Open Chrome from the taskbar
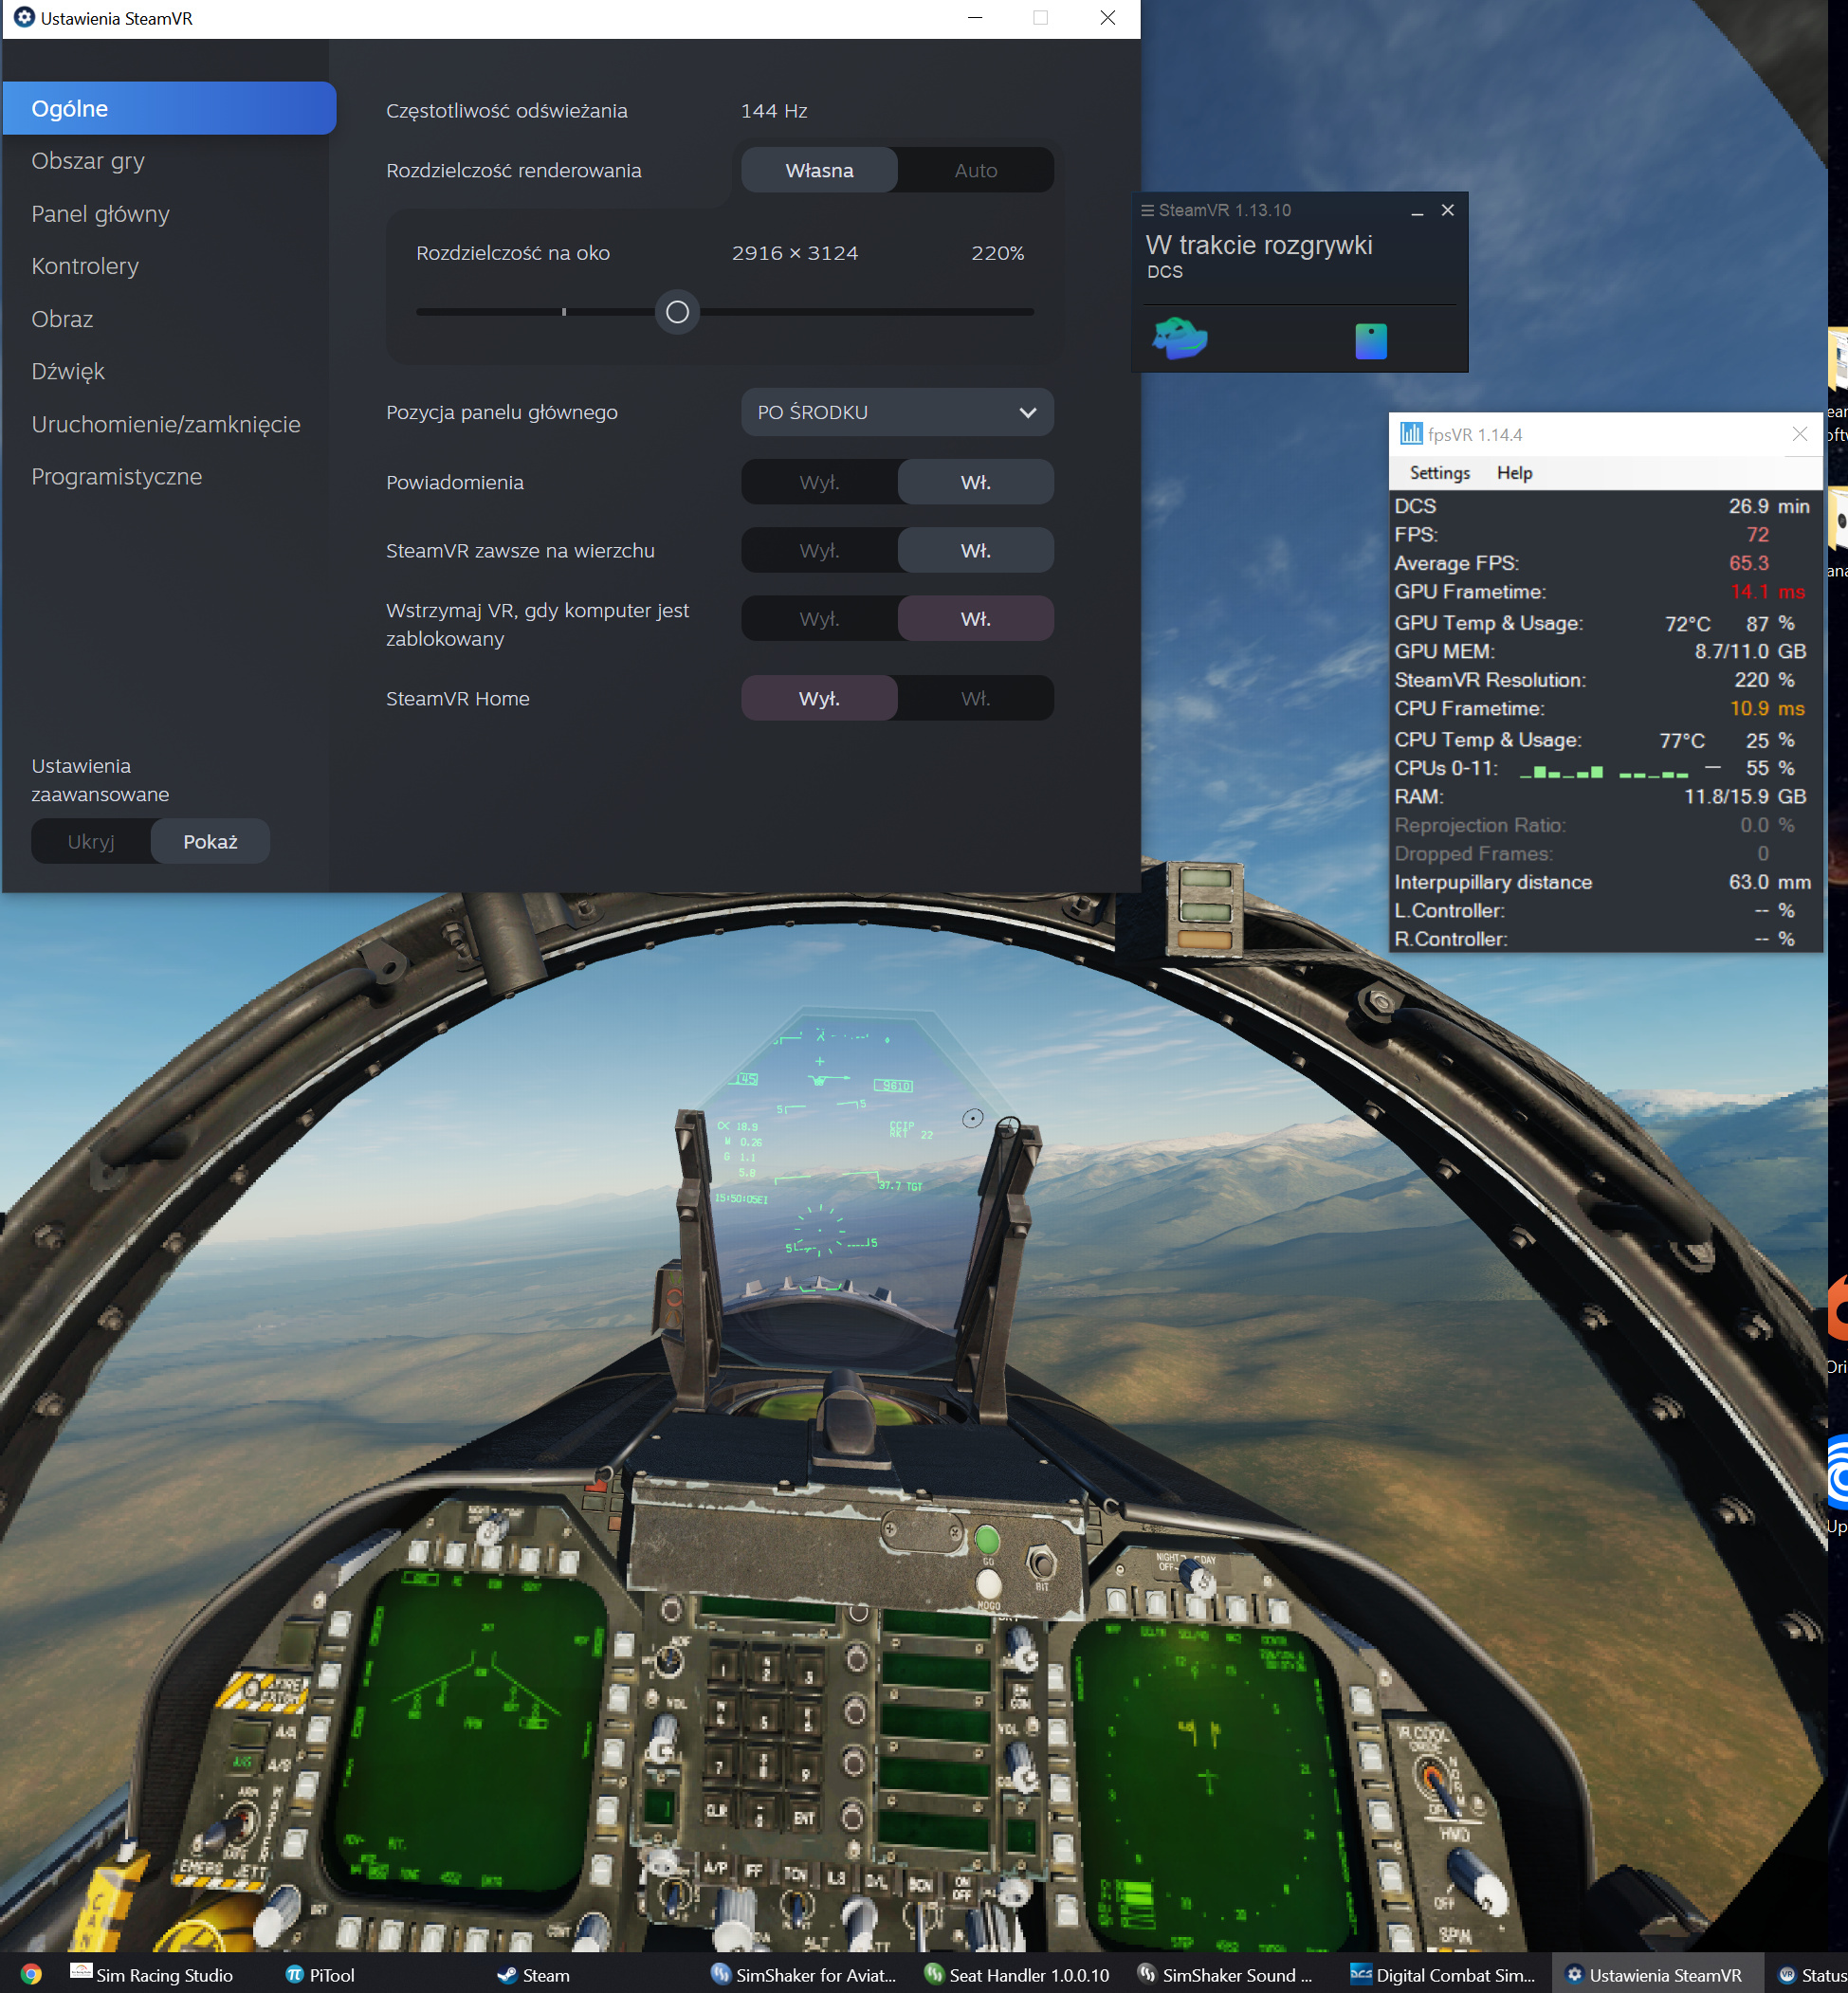This screenshot has width=1848, height=1993. click(31, 1975)
